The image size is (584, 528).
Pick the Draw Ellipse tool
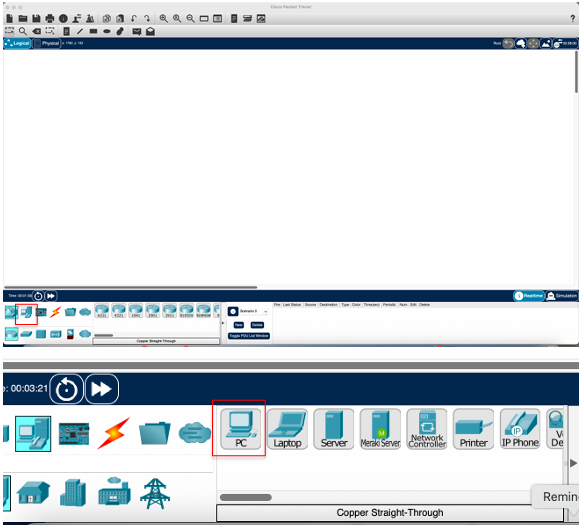point(107,31)
